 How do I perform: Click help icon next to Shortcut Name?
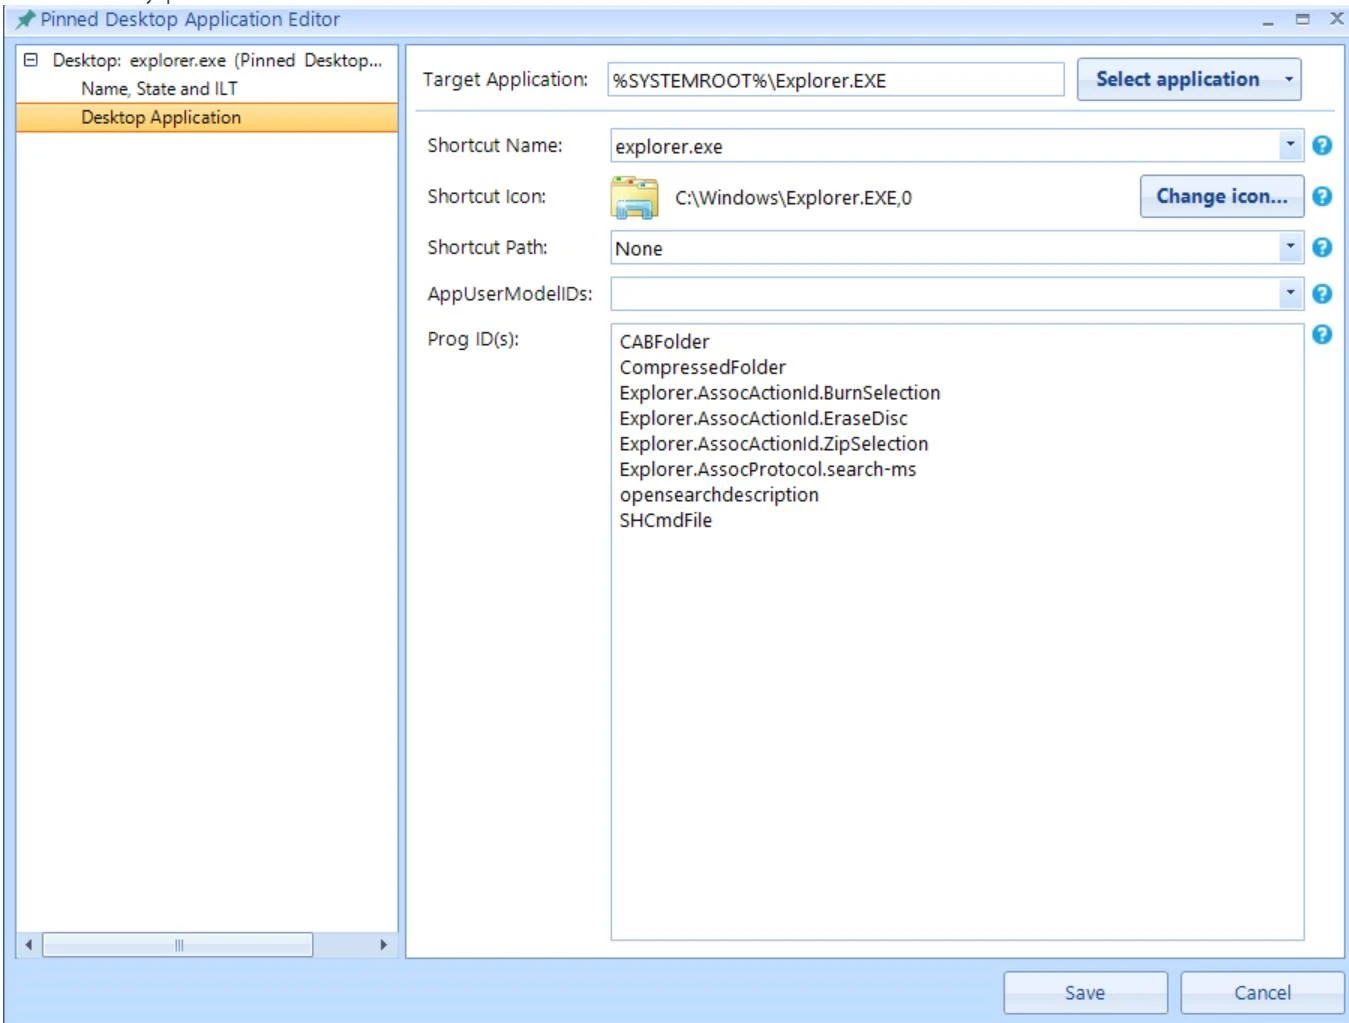[1321, 146]
